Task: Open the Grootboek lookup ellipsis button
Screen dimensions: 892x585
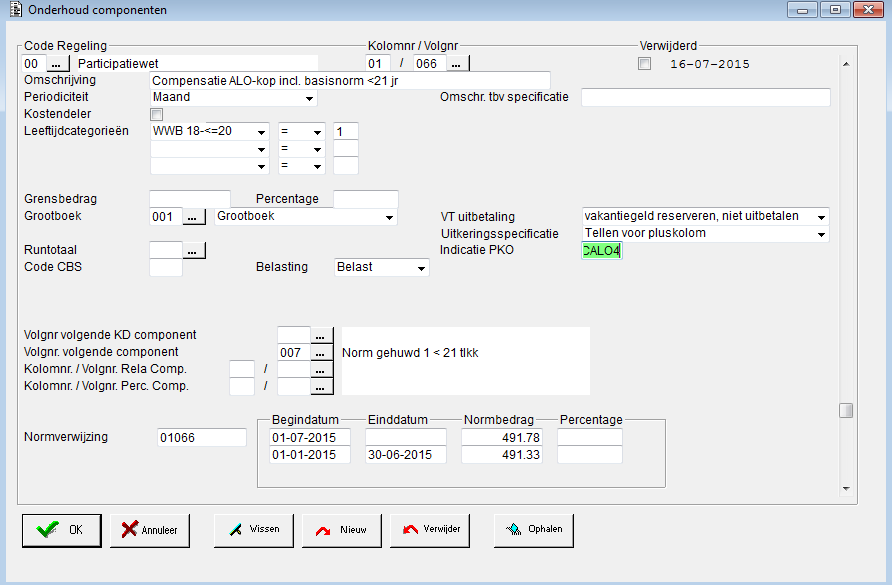Action: tap(193, 217)
